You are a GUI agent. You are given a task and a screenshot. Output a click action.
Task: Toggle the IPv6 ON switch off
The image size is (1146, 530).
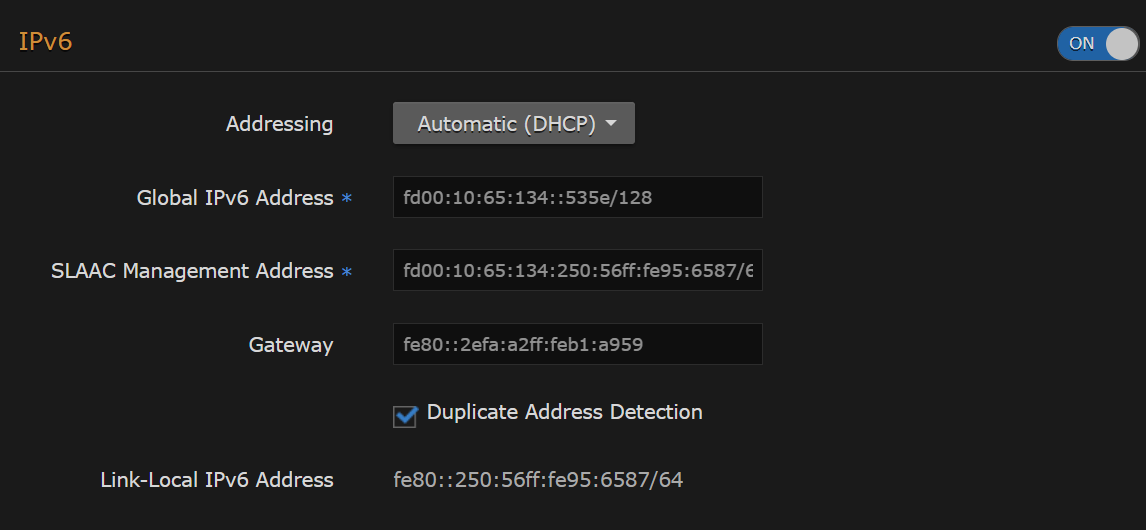(x=1097, y=43)
